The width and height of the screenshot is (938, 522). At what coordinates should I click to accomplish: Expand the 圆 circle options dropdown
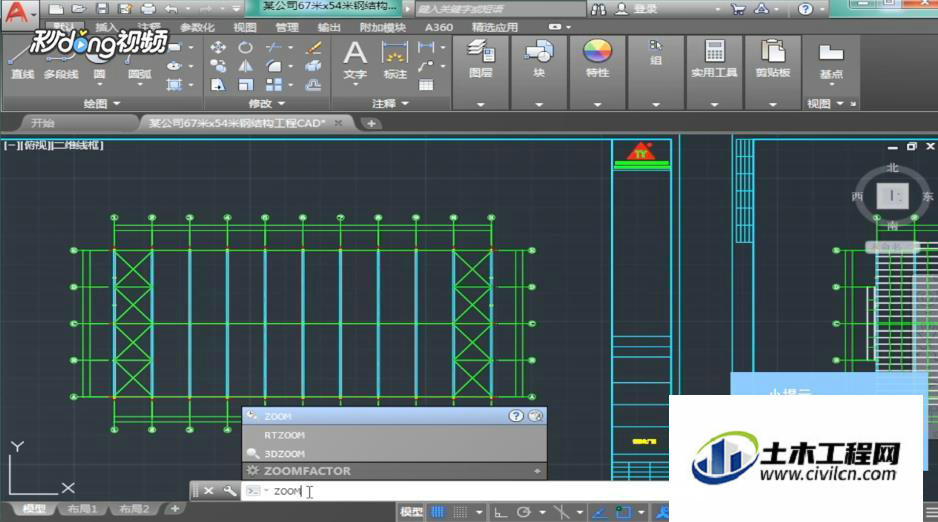coord(99,85)
